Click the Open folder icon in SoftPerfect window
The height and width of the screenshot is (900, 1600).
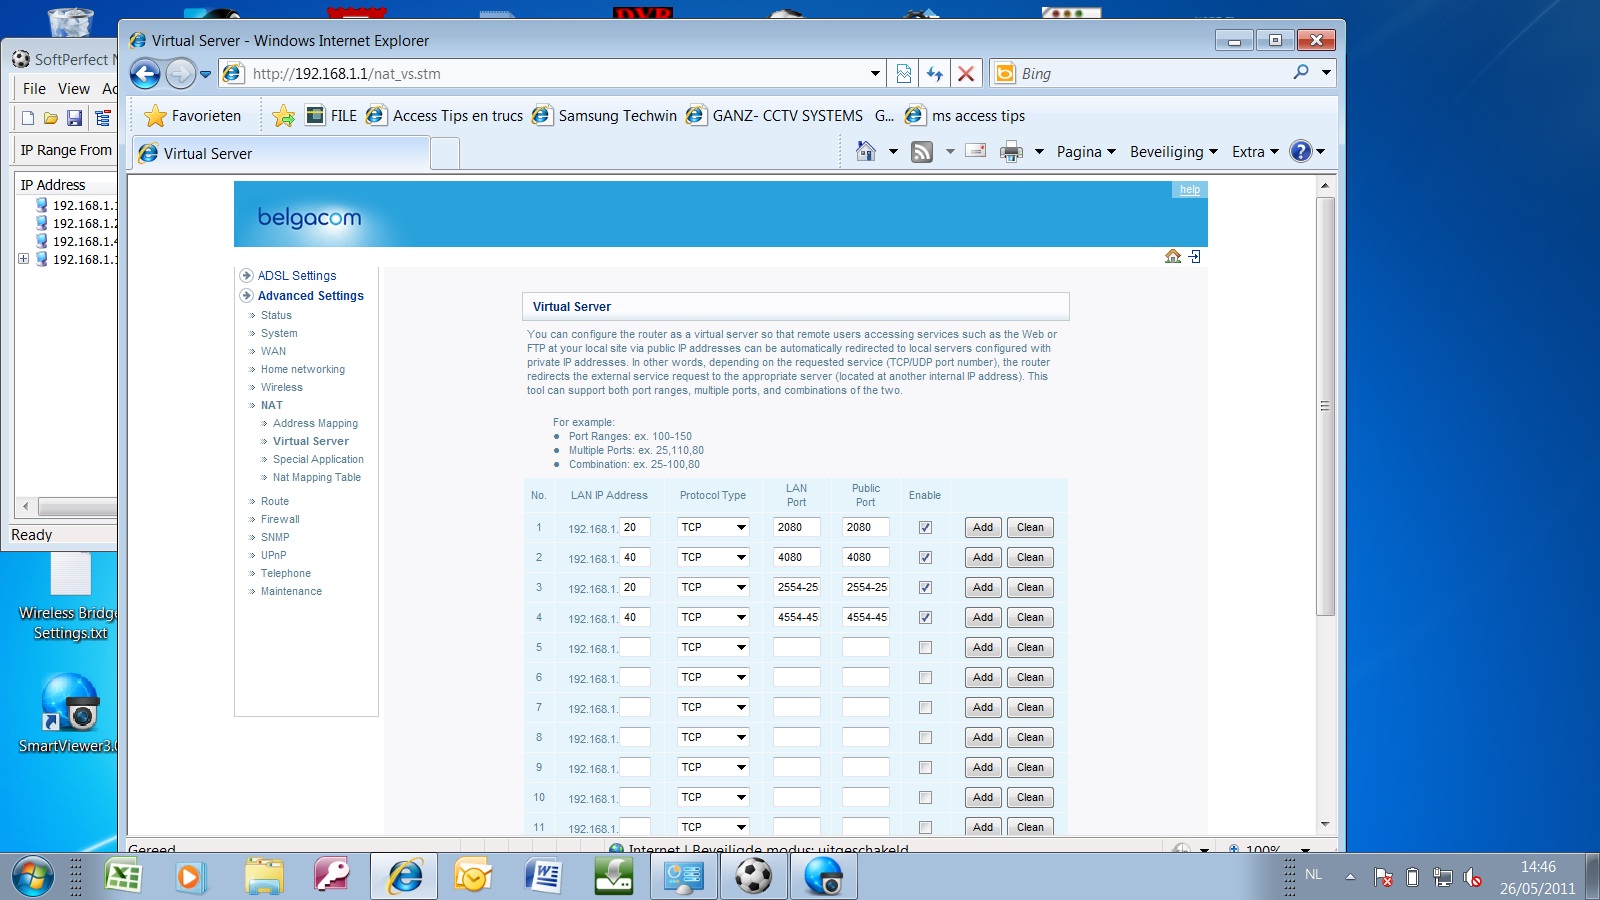tap(51, 118)
